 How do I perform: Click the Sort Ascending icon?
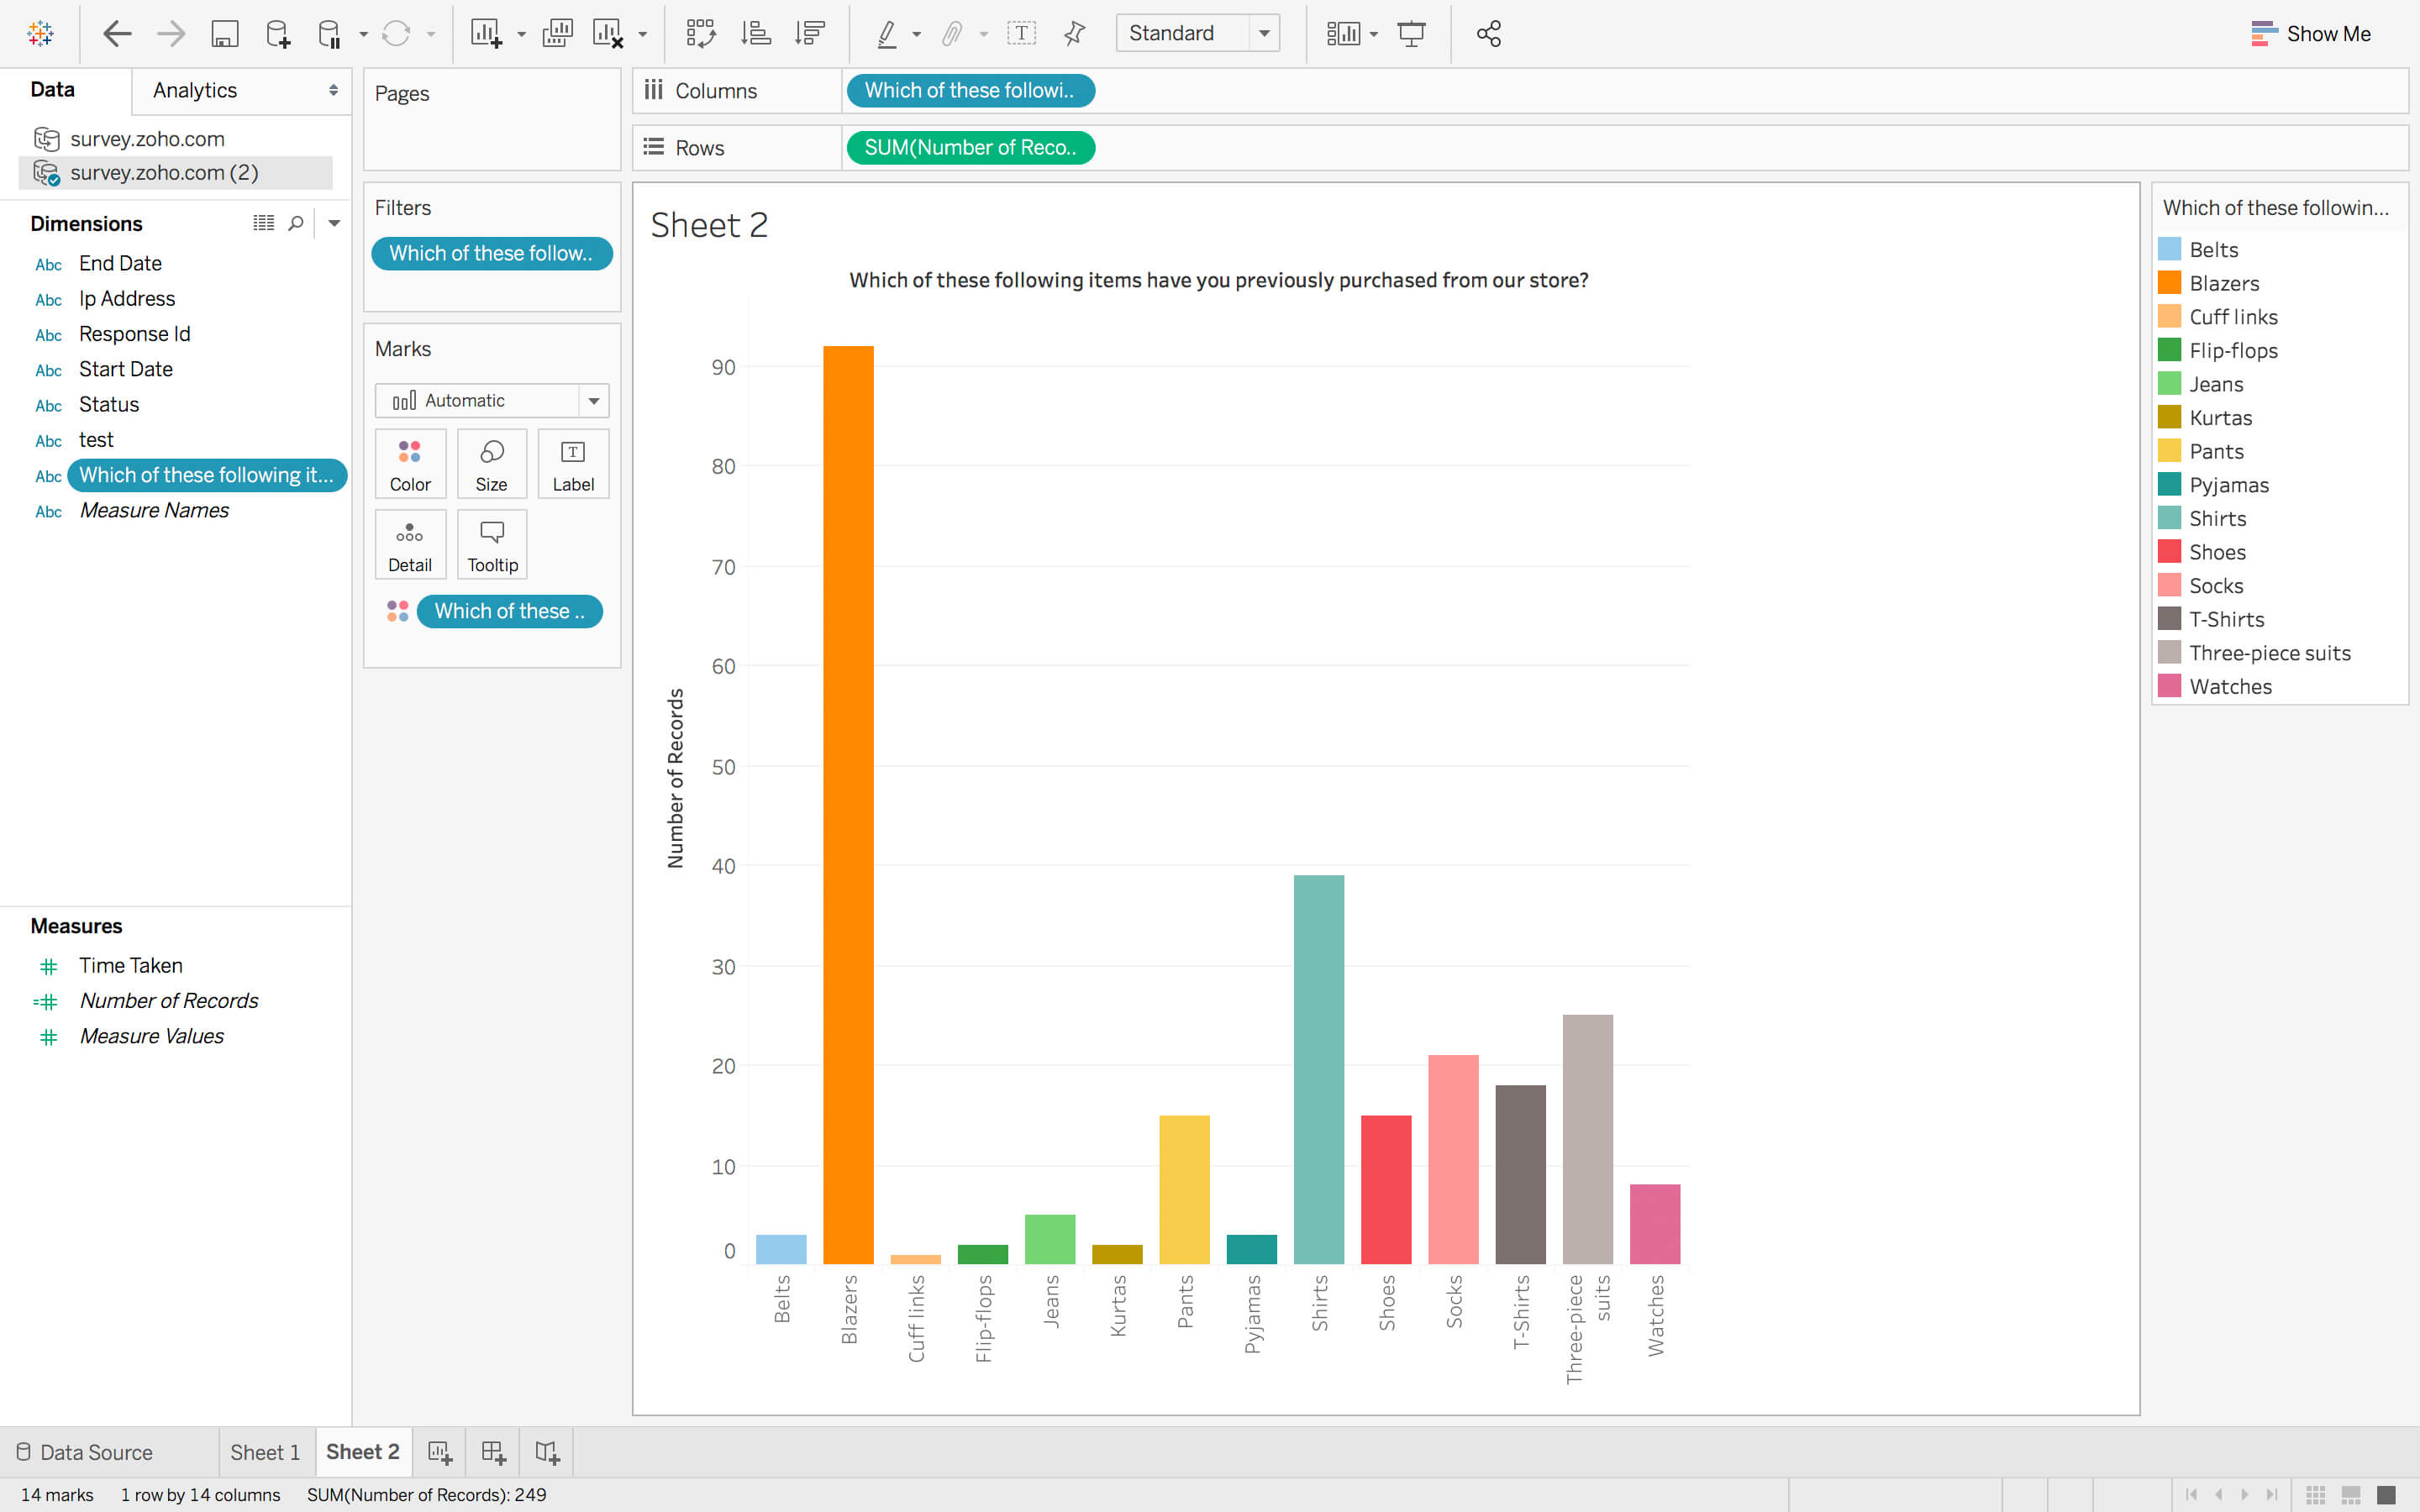coord(755,34)
